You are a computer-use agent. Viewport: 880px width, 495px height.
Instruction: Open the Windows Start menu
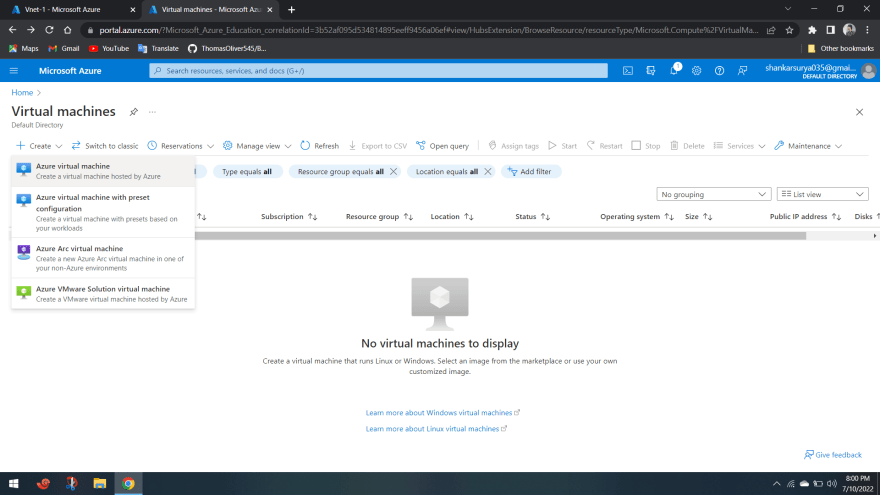14,483
